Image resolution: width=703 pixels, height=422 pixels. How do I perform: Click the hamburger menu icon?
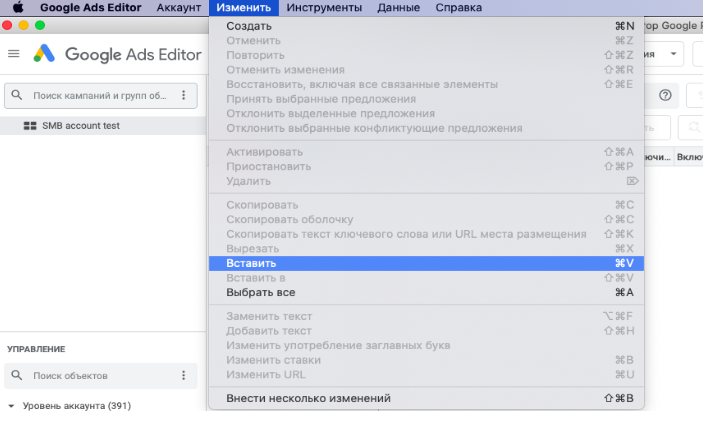click(14, 54)
